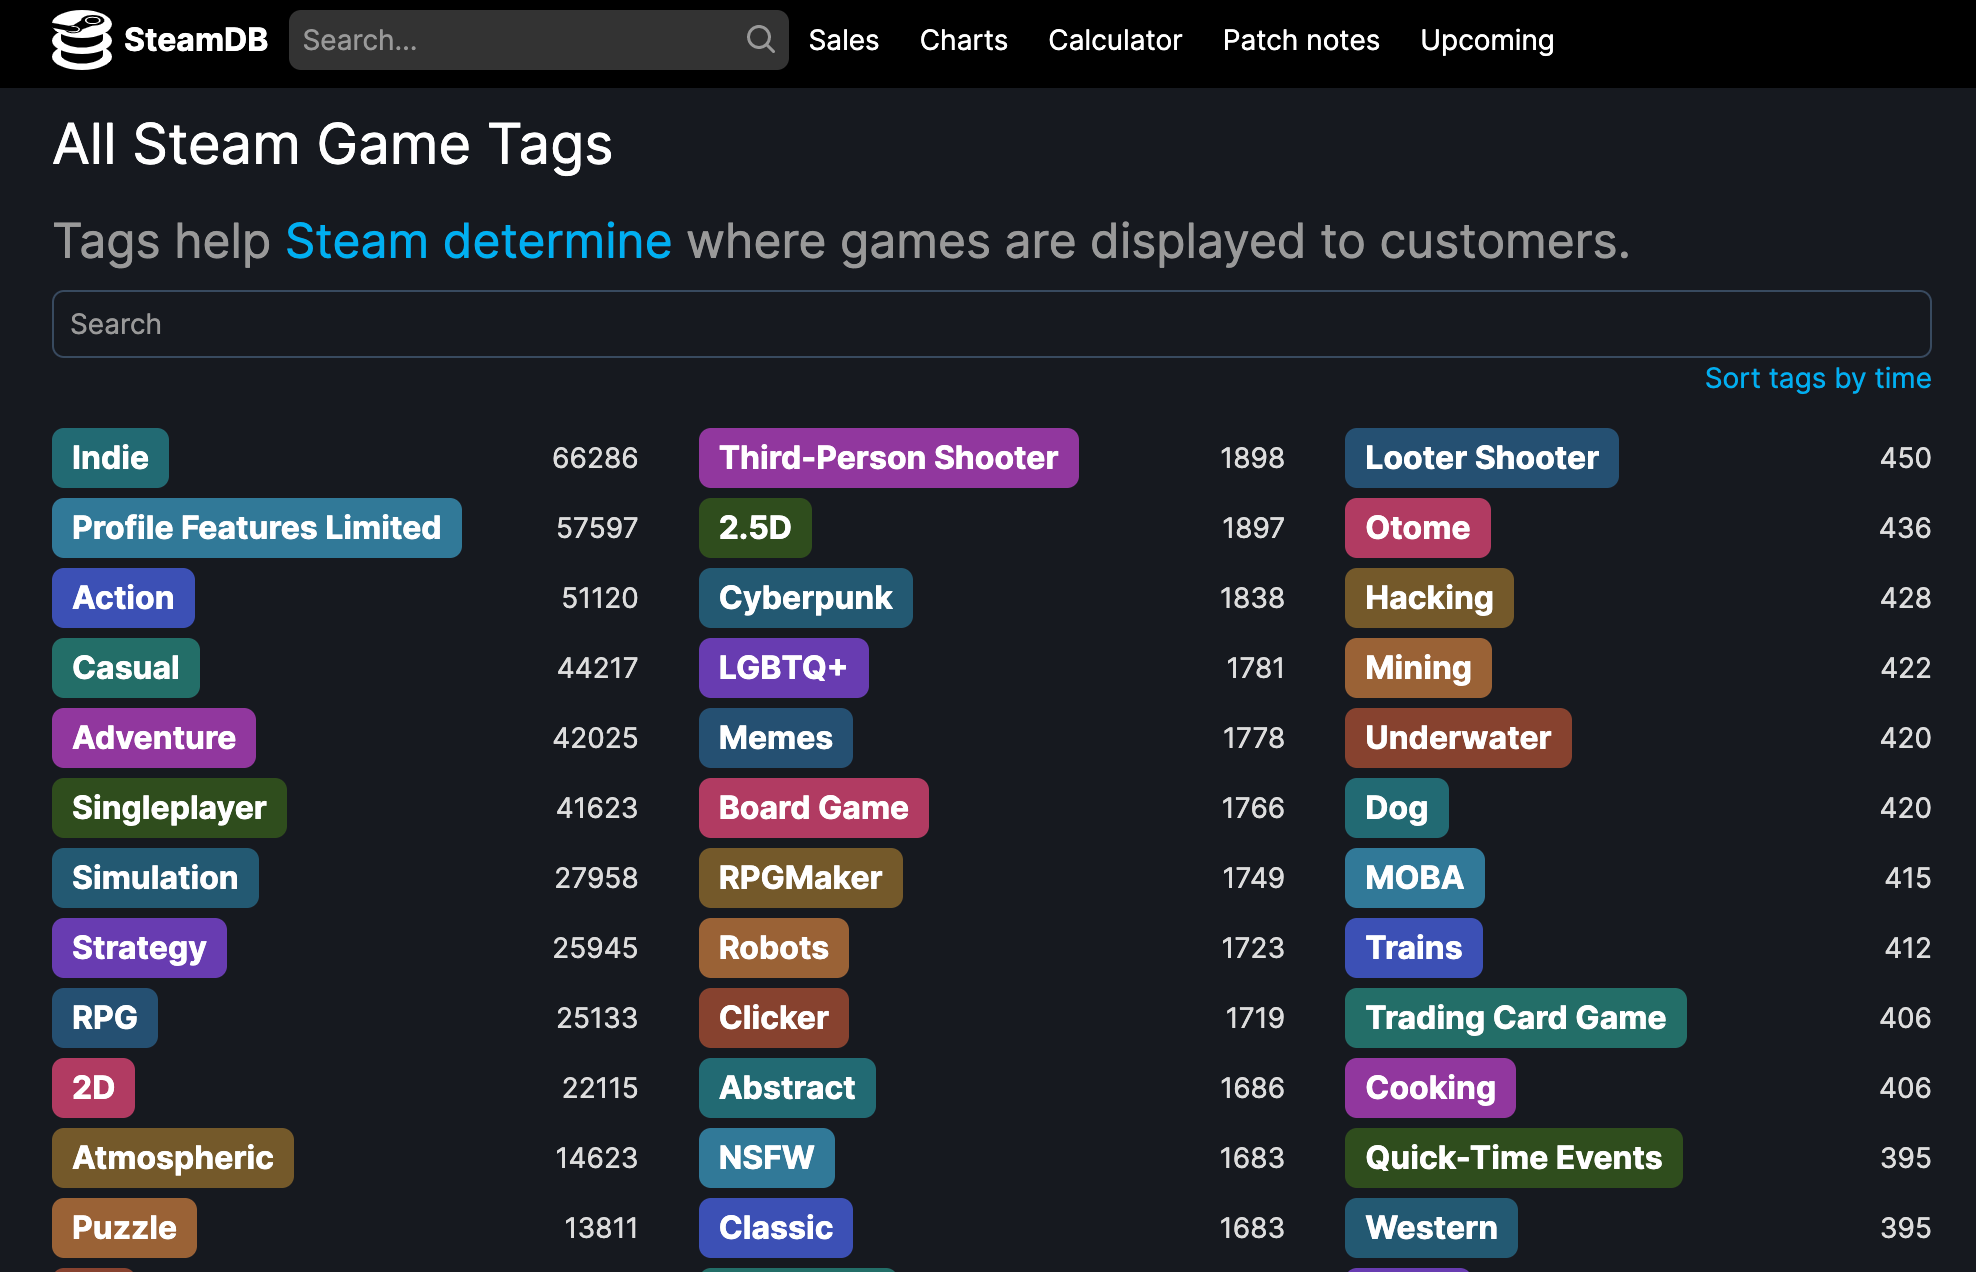
Task: Open the Charts page from the navigation
Action: tap(962, 40)
